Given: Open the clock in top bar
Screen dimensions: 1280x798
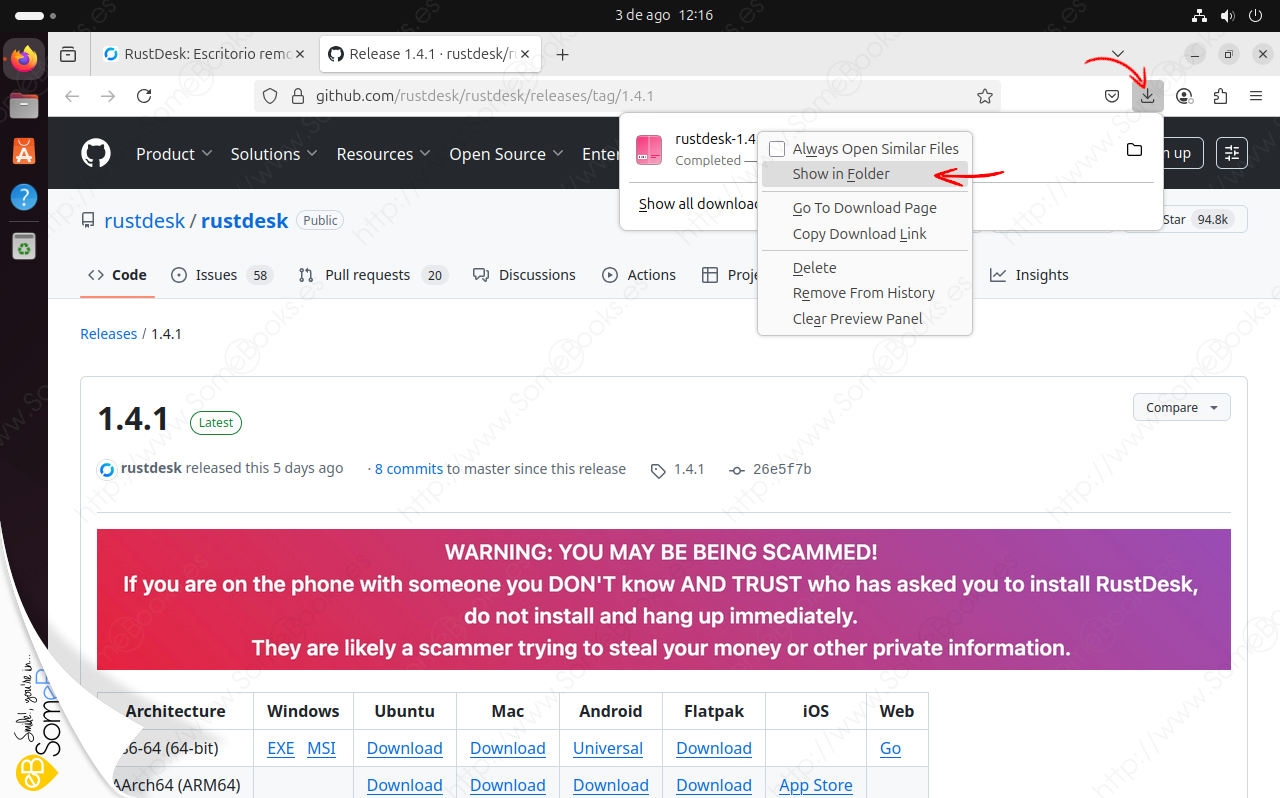Looking at the screenshot, I should click(x=664, y=15).
